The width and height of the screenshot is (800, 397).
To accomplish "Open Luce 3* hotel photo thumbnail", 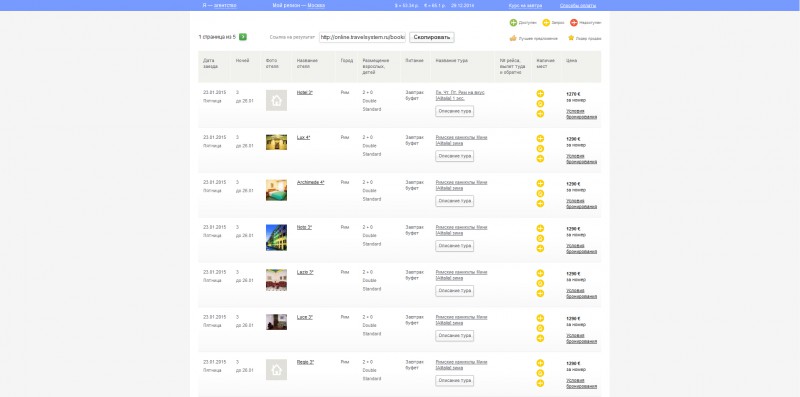I will click(x=276, y=322).
